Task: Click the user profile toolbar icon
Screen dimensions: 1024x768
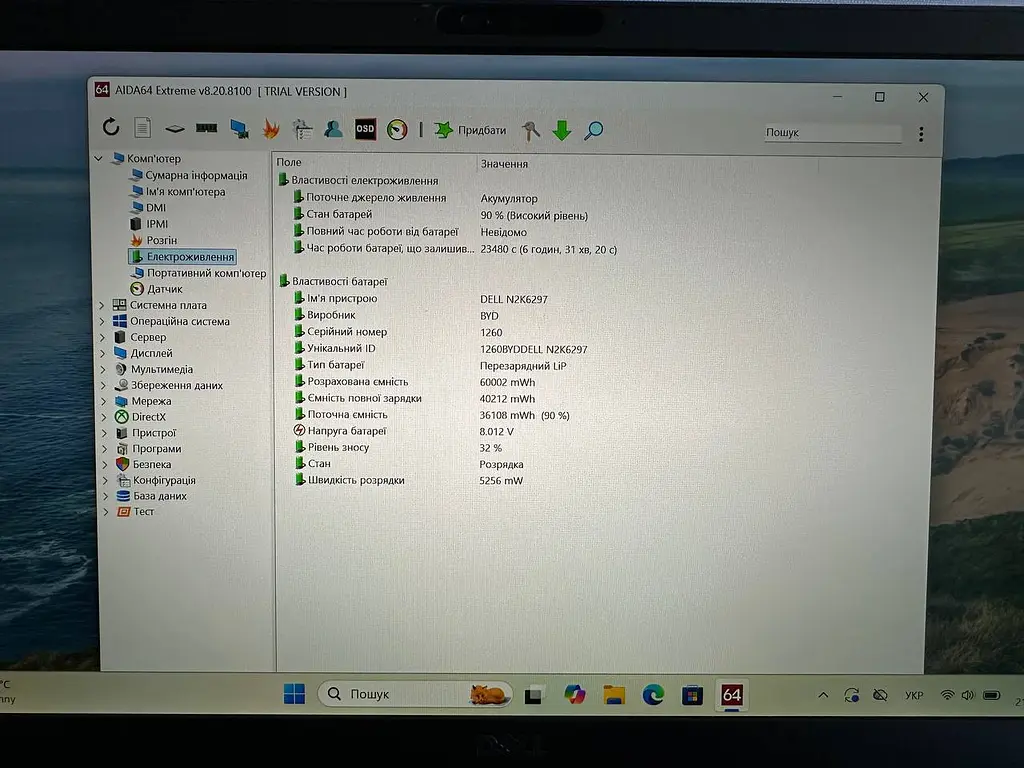Action: point(334,129)
